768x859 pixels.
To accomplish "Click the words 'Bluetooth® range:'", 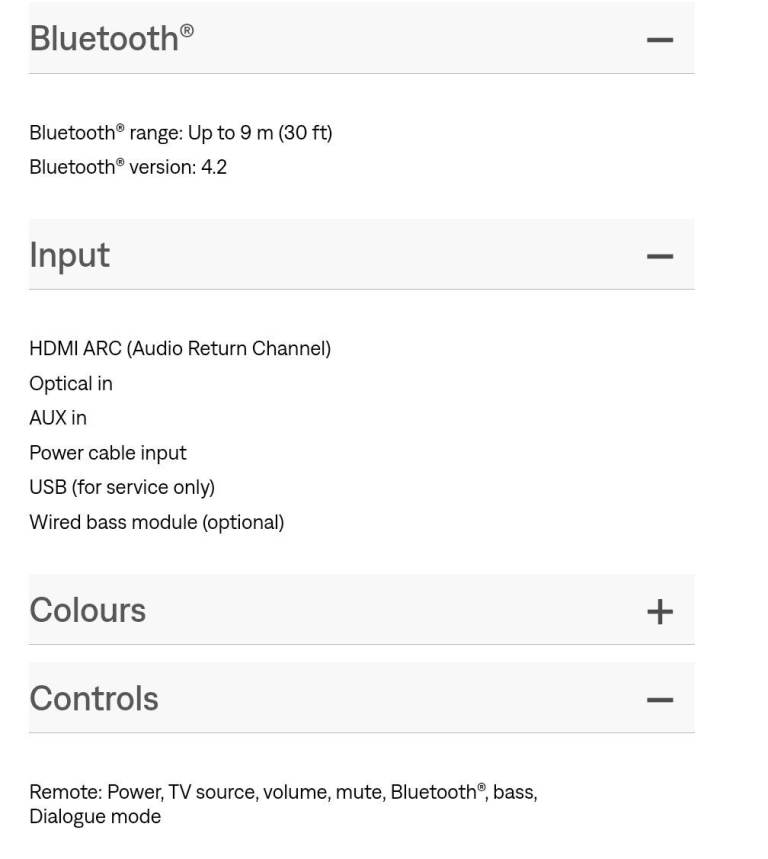I will pyautogui.click(x=105, y=133).
